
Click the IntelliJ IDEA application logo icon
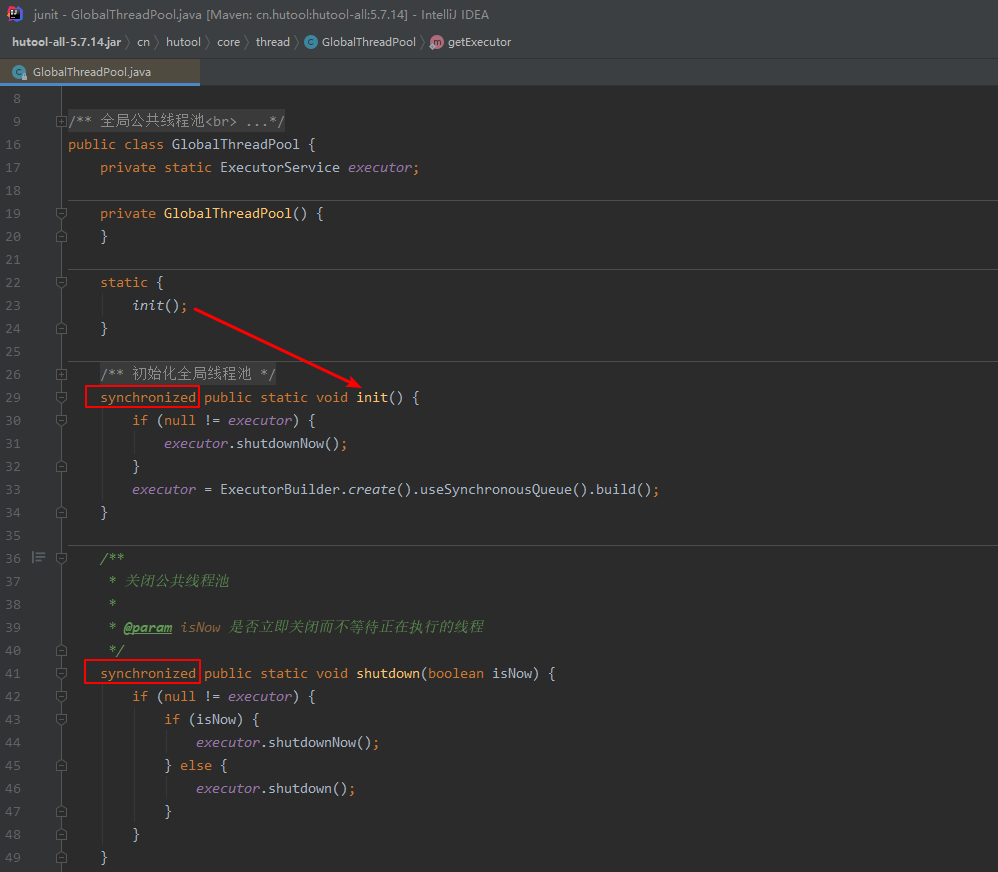coord(15,14)
